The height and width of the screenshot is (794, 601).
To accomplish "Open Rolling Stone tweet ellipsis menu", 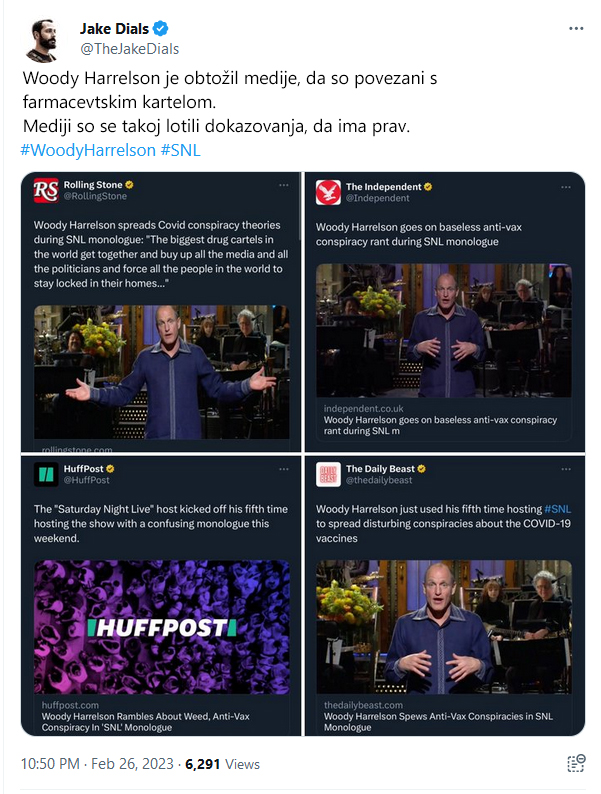I will click(284, 185).
